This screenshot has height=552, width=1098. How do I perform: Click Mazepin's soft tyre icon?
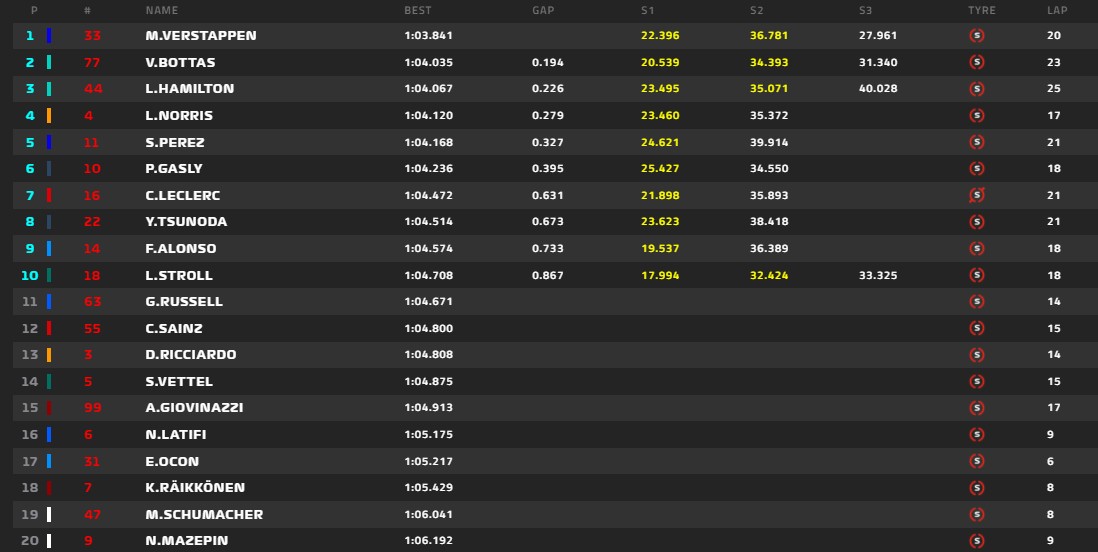[x=977, y=541]
